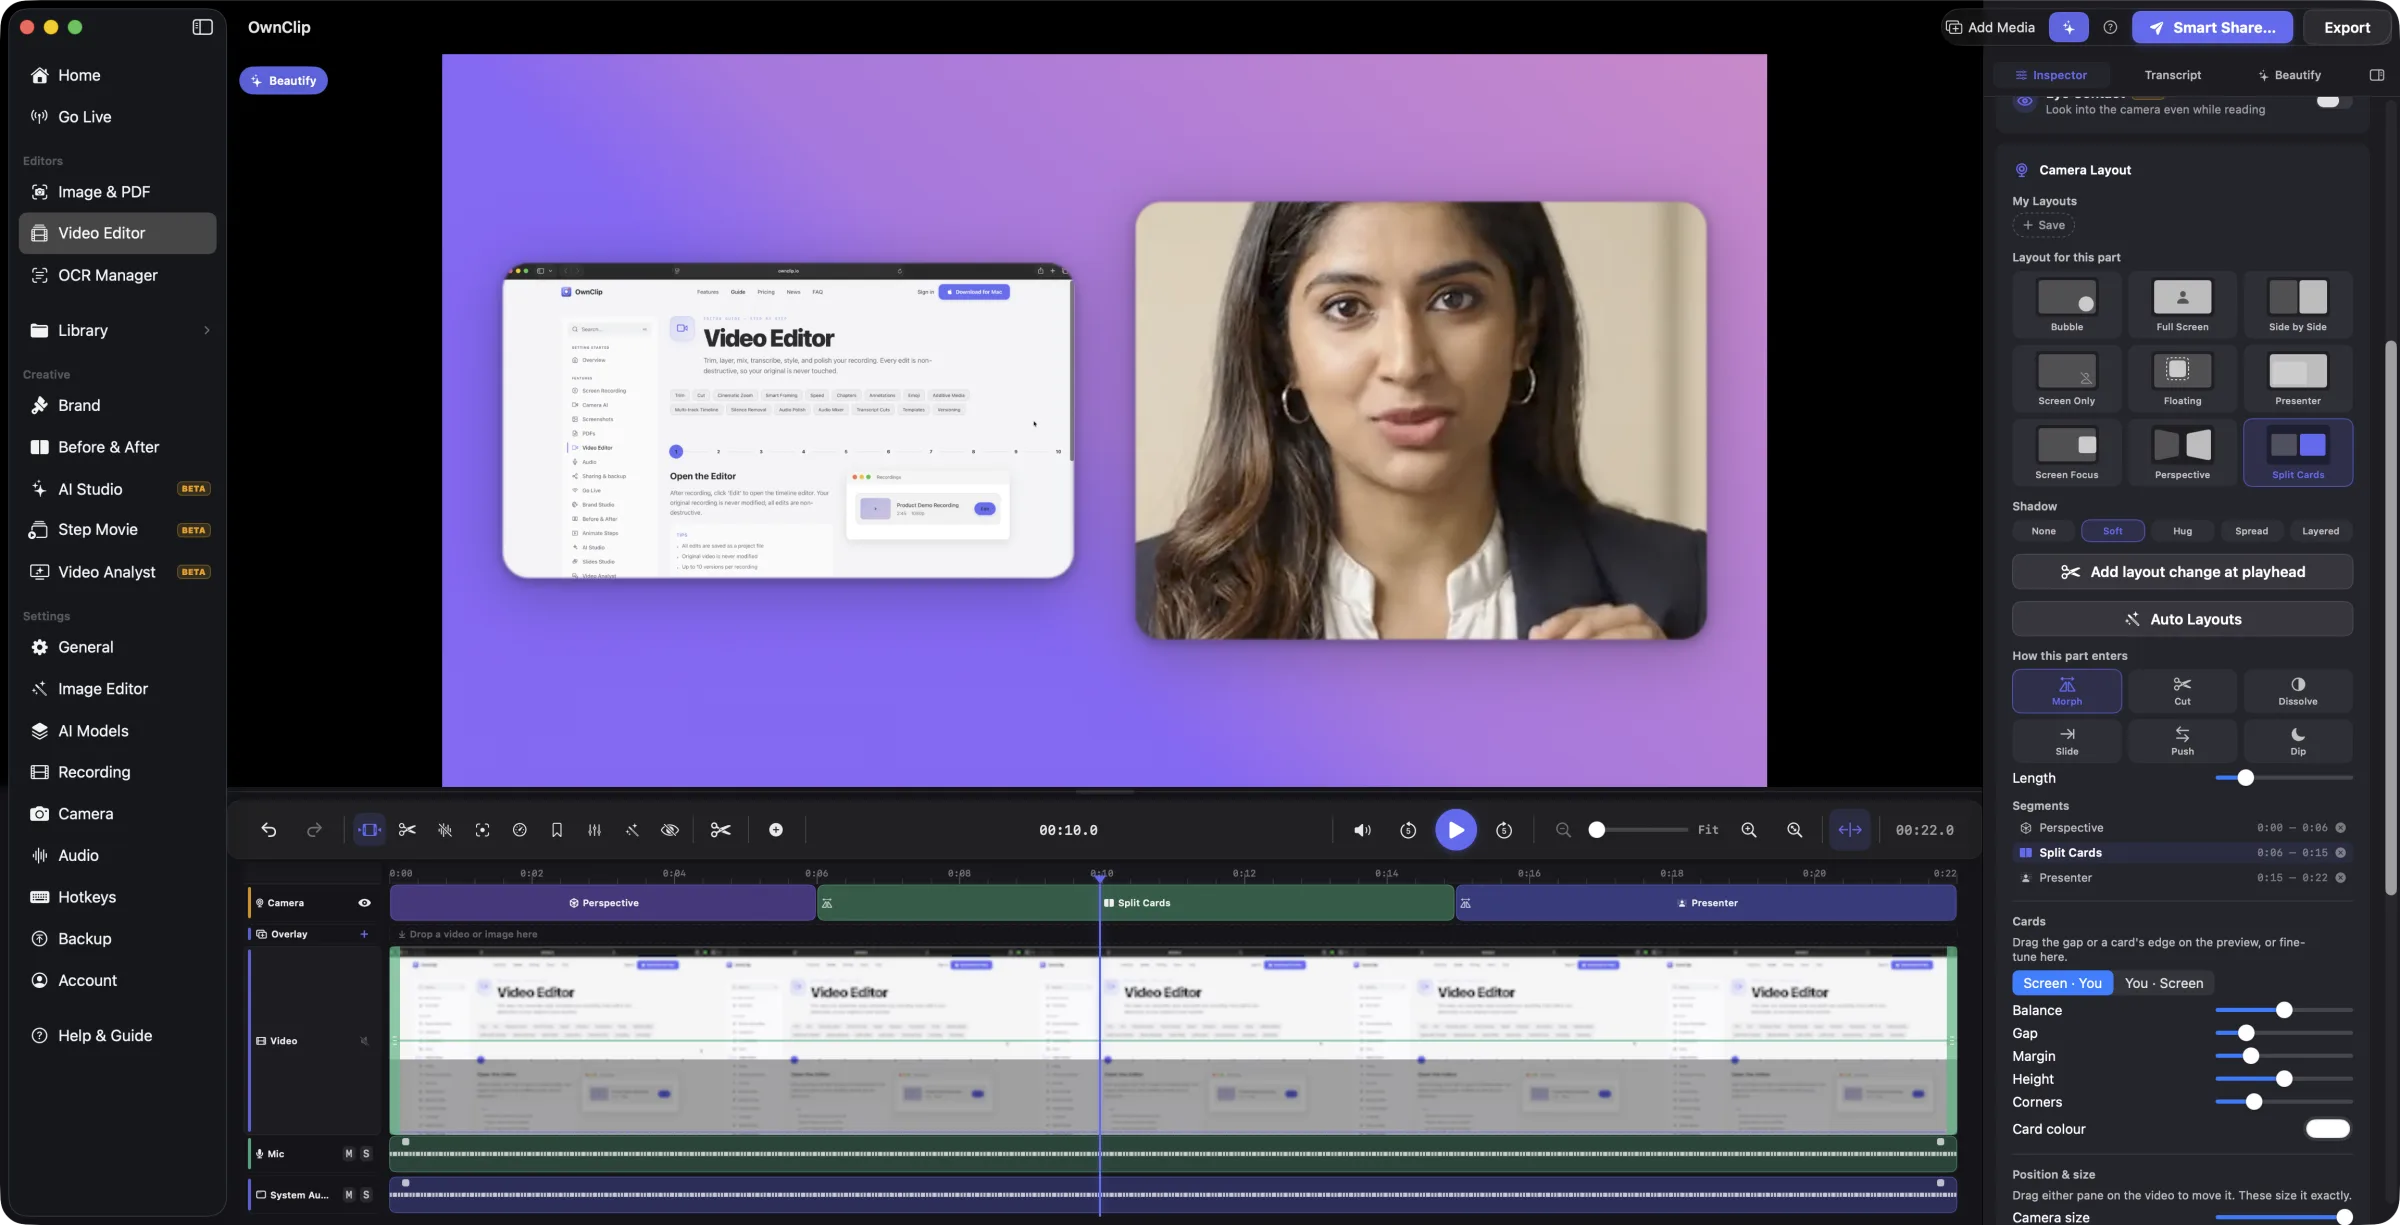Toggle the left sidebar icon
The width and height of the screenshot is (2400, 1225).
click(202, 27)
